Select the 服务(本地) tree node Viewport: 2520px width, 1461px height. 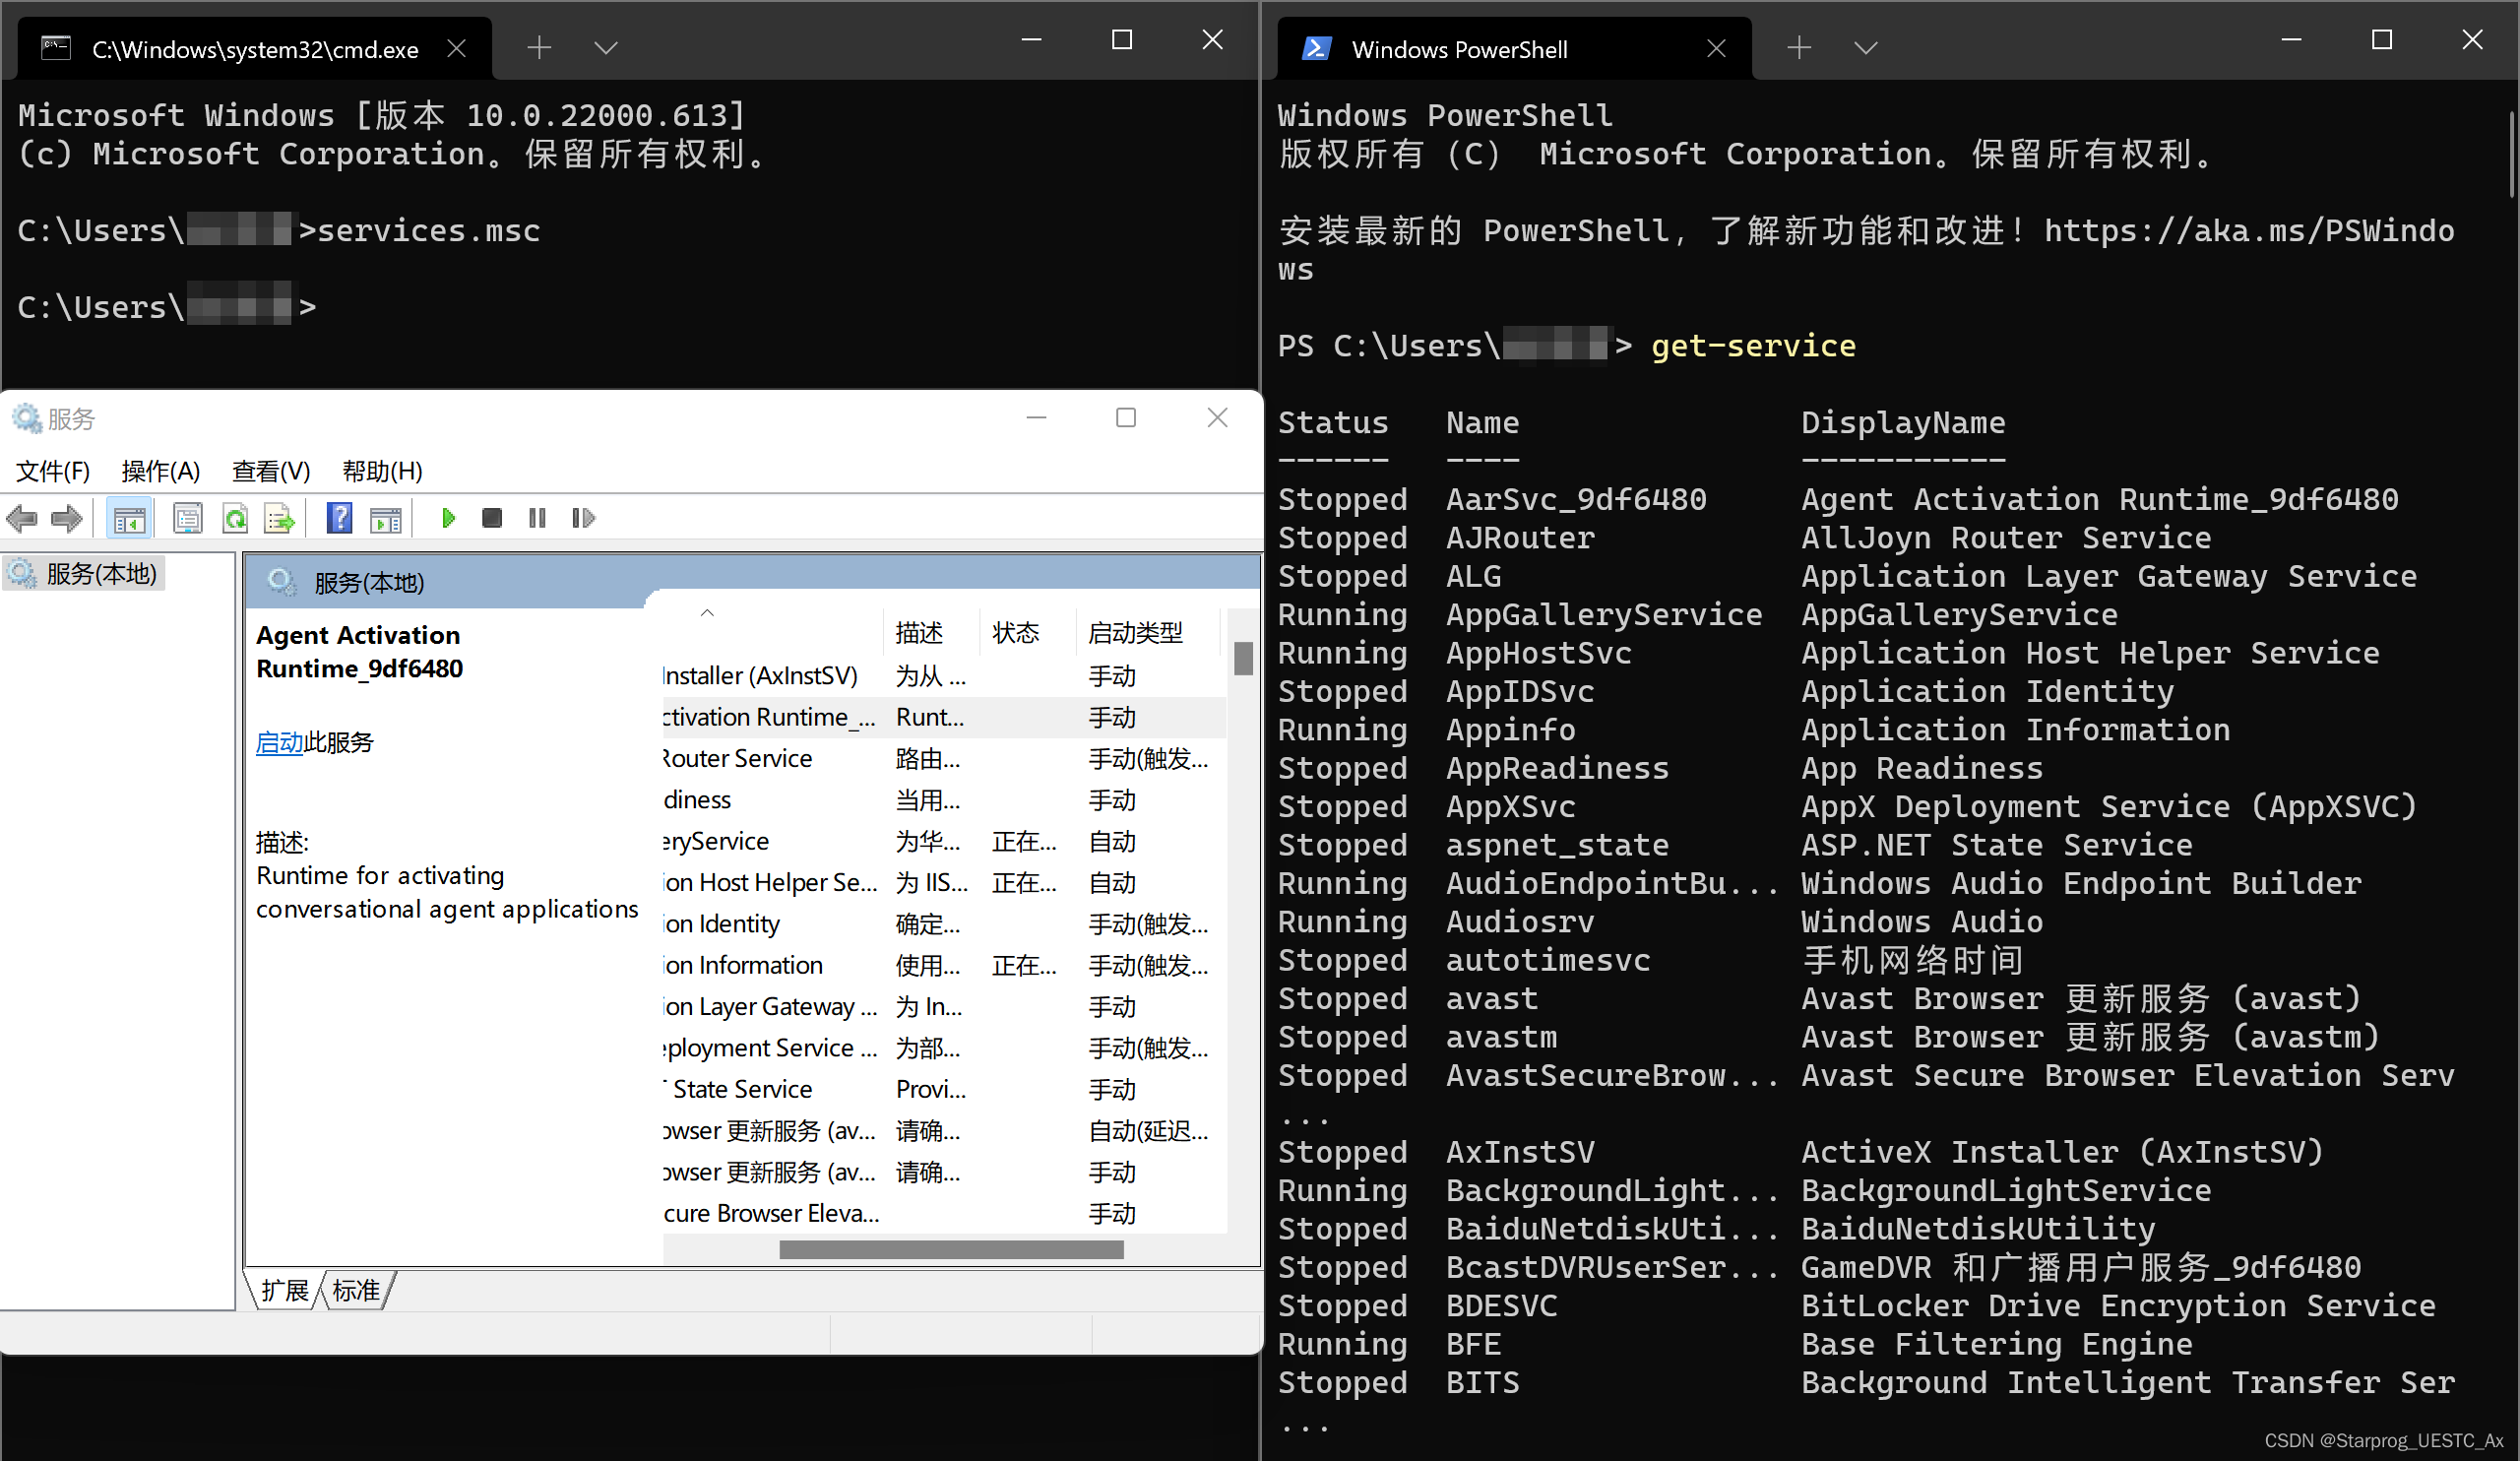click(101, 574)
